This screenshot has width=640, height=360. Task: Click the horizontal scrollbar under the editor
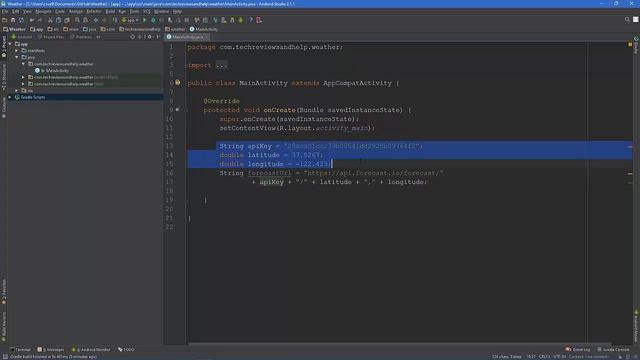tap(400, 344)
